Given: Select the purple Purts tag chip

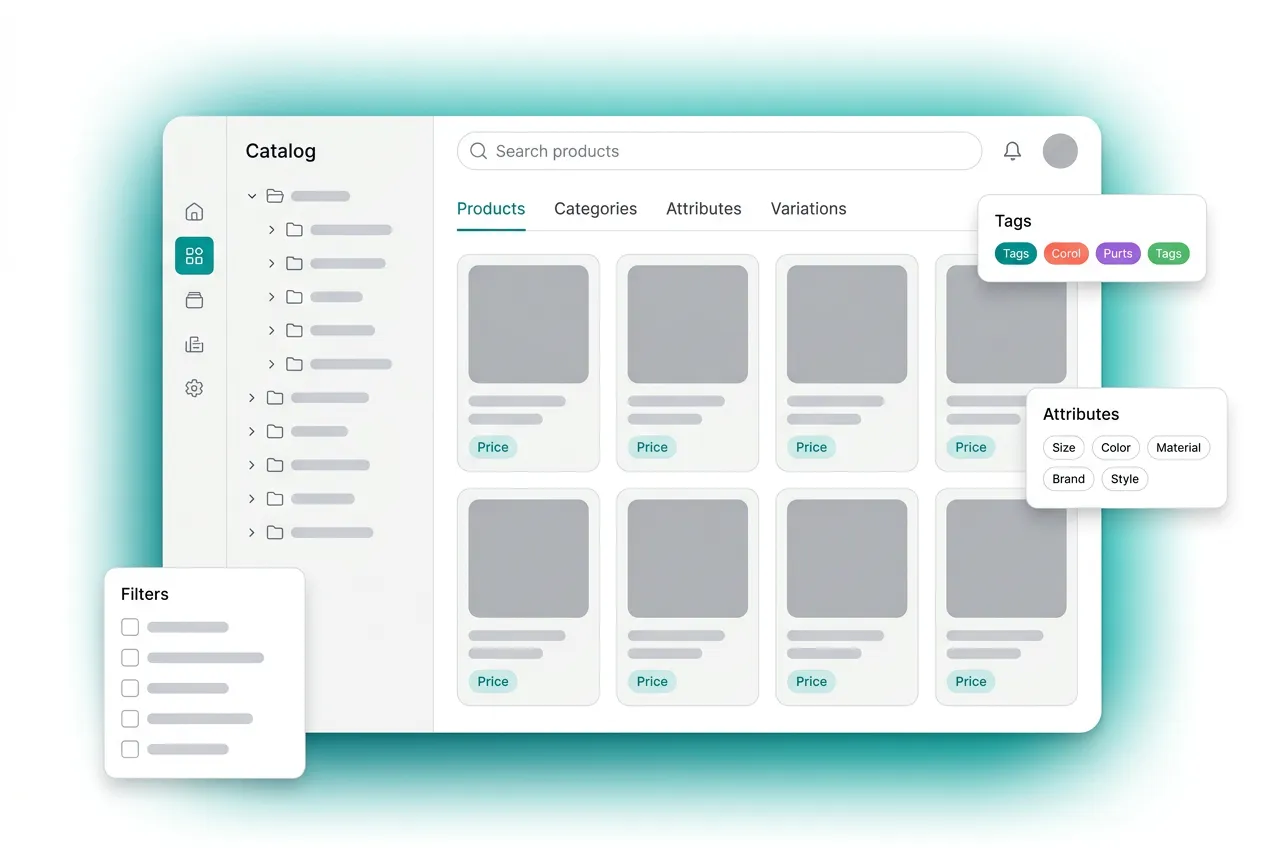Looking at the screenshot, I should (x=1118, y=253).
